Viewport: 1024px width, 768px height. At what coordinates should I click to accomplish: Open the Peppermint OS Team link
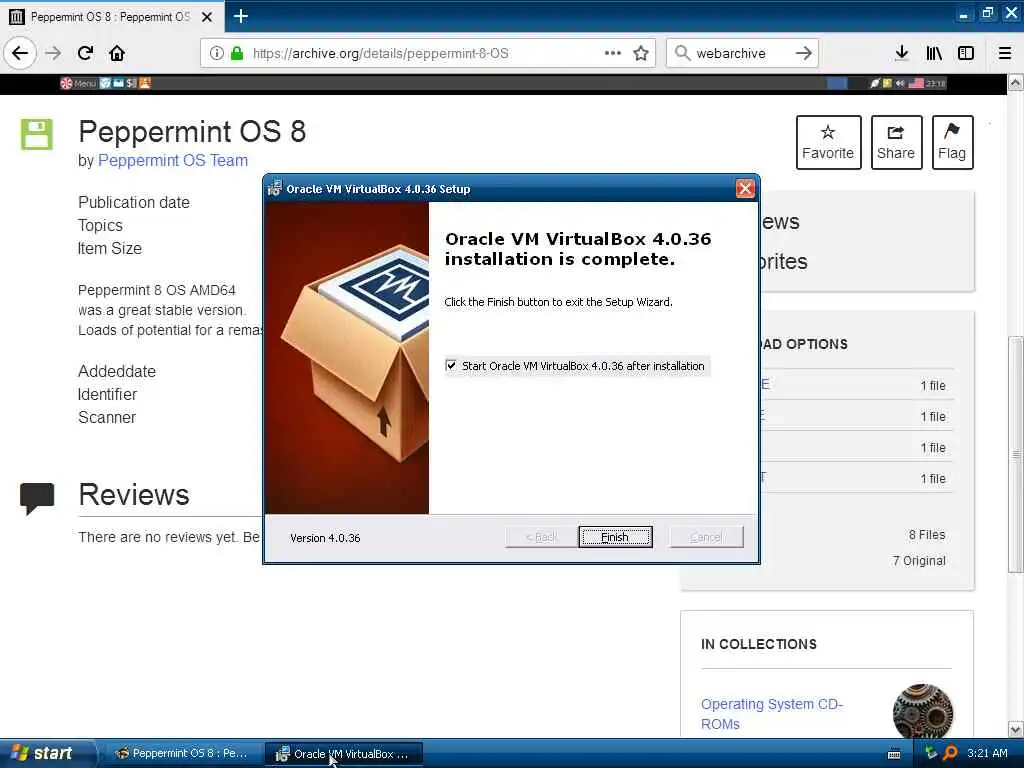173,160
